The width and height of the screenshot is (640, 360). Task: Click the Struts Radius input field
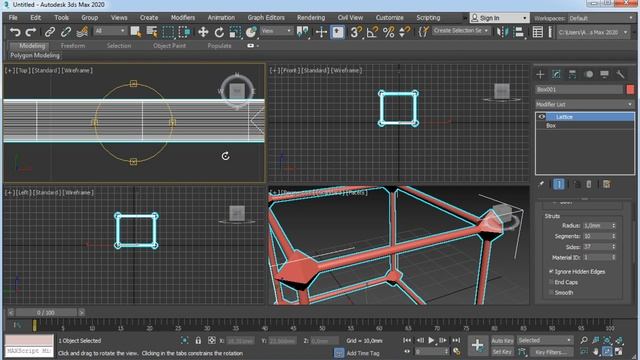coord(596,225)
